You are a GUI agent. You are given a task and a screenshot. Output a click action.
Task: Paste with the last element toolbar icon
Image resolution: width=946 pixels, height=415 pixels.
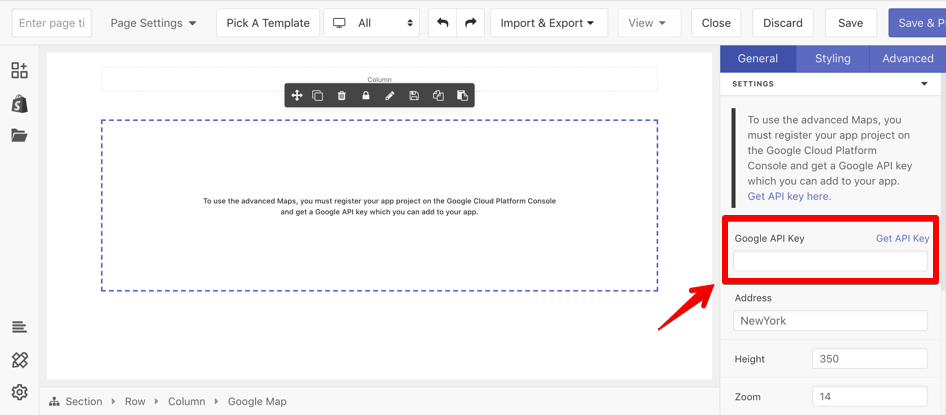point(463,95)
